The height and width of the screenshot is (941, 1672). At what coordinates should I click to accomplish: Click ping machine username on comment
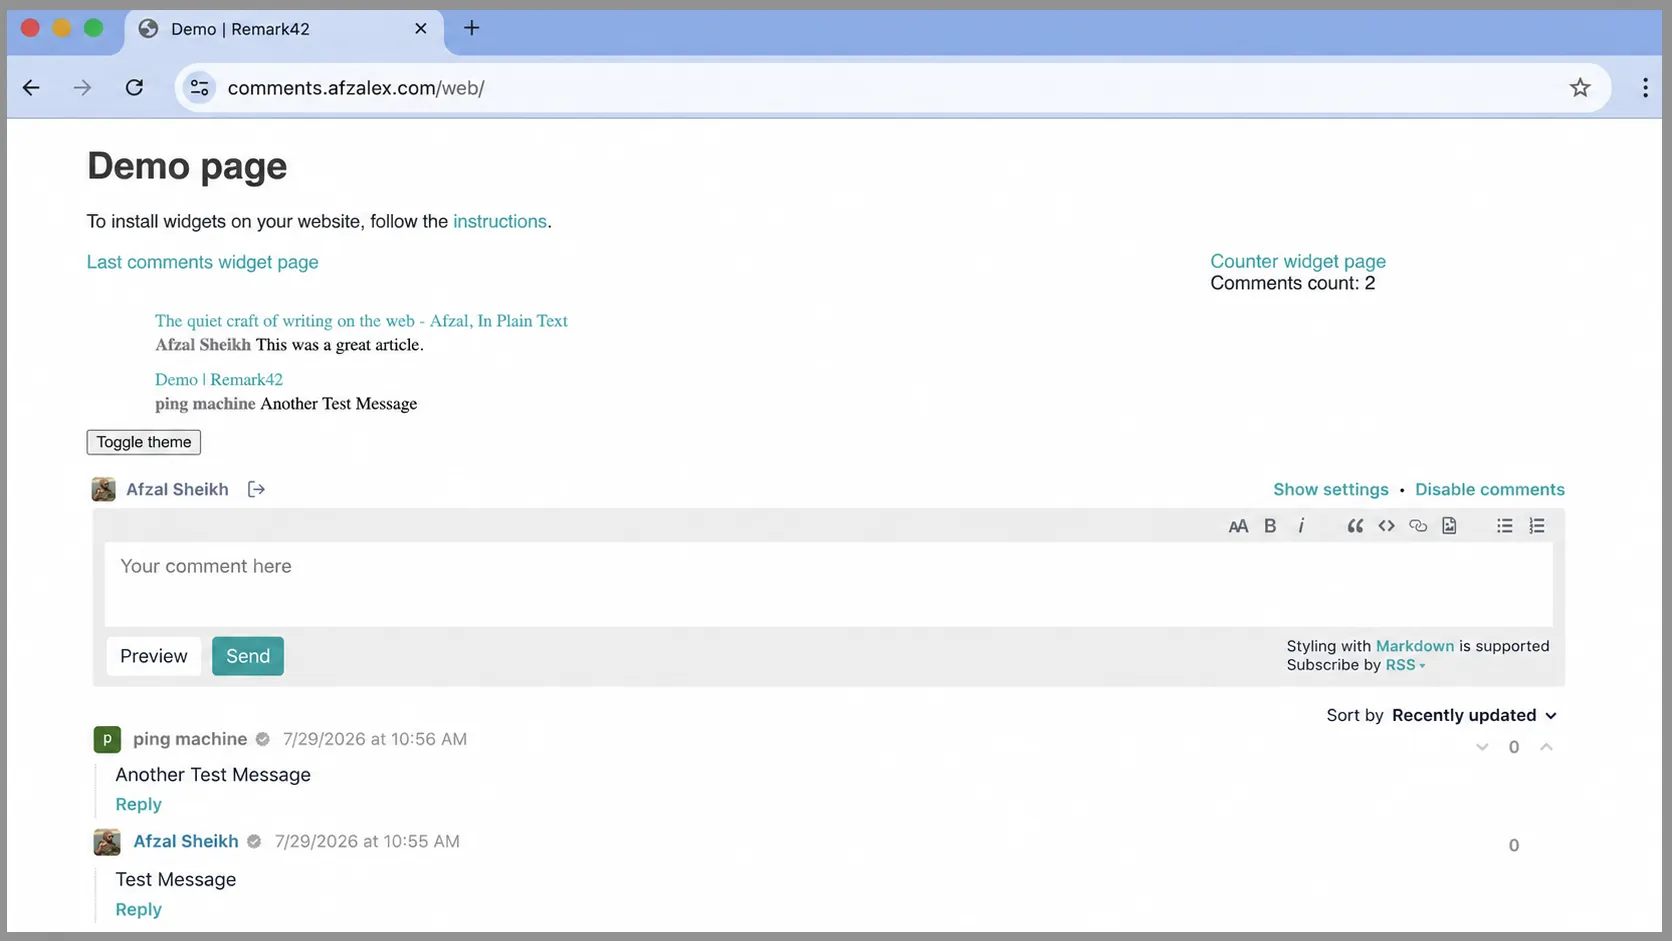pos(190,739)
